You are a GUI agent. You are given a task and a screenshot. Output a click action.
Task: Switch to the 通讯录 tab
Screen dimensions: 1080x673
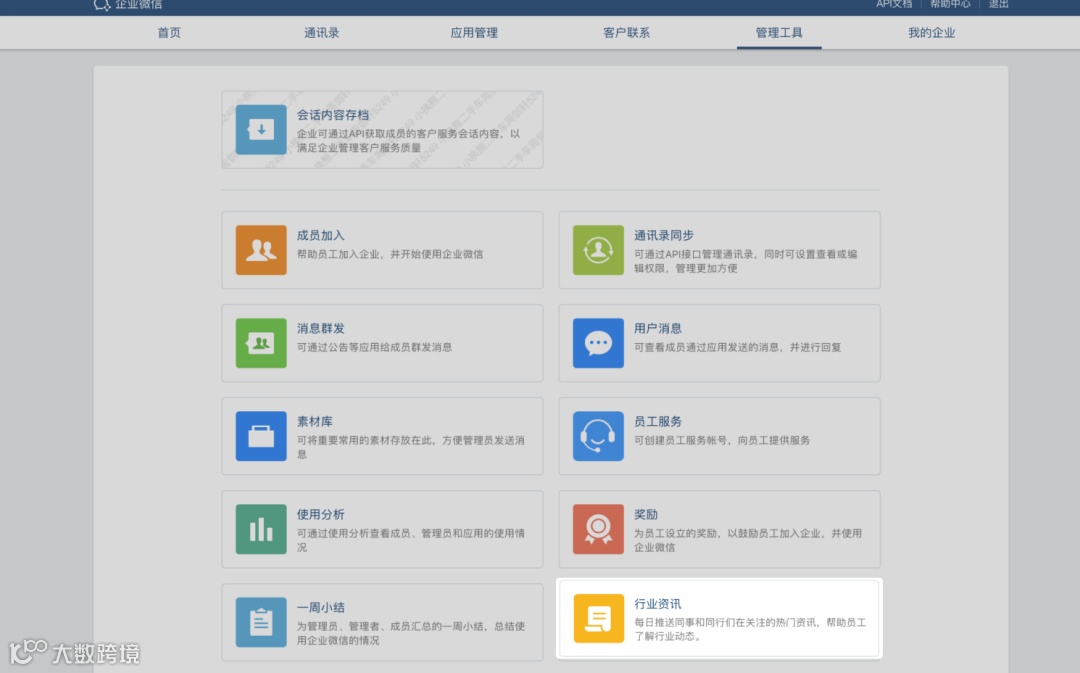click(322, 32)
